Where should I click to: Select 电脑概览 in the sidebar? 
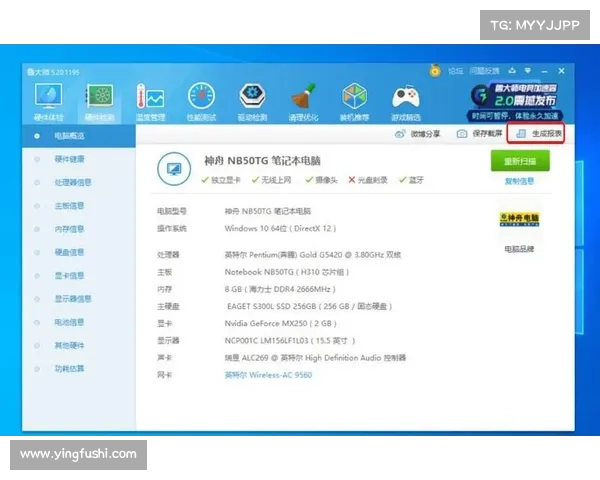[79, 136]
